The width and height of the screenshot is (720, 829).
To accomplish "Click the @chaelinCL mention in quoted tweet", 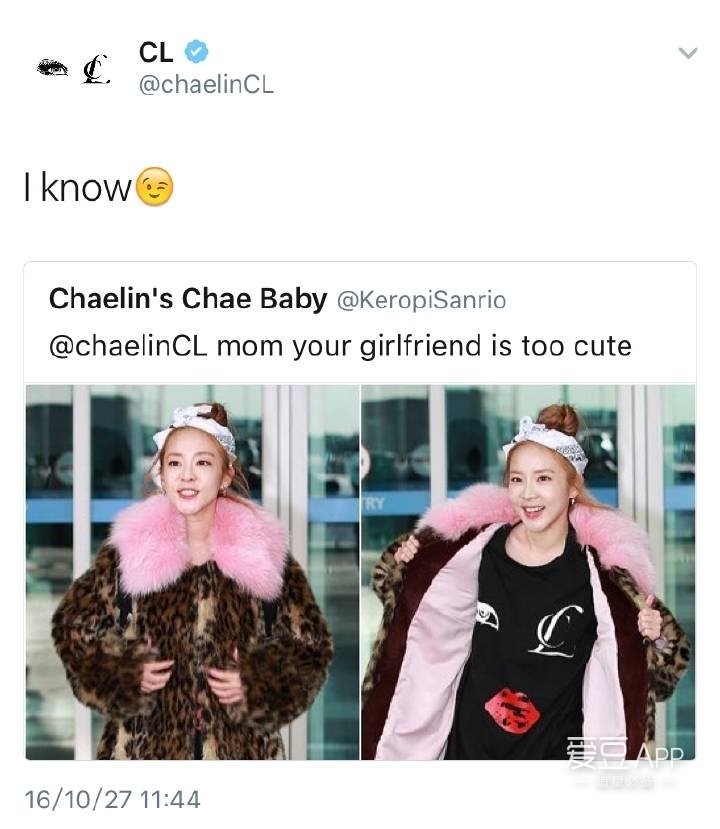I will click(128, 346).
